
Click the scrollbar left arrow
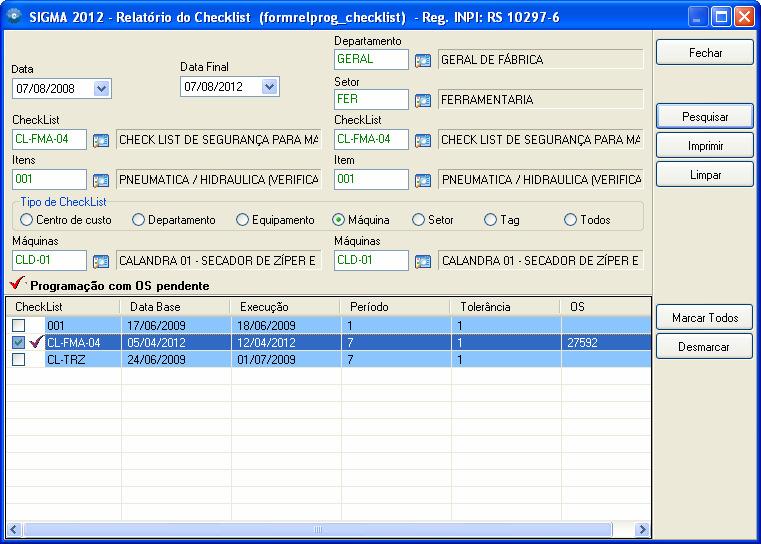[14, 529]
